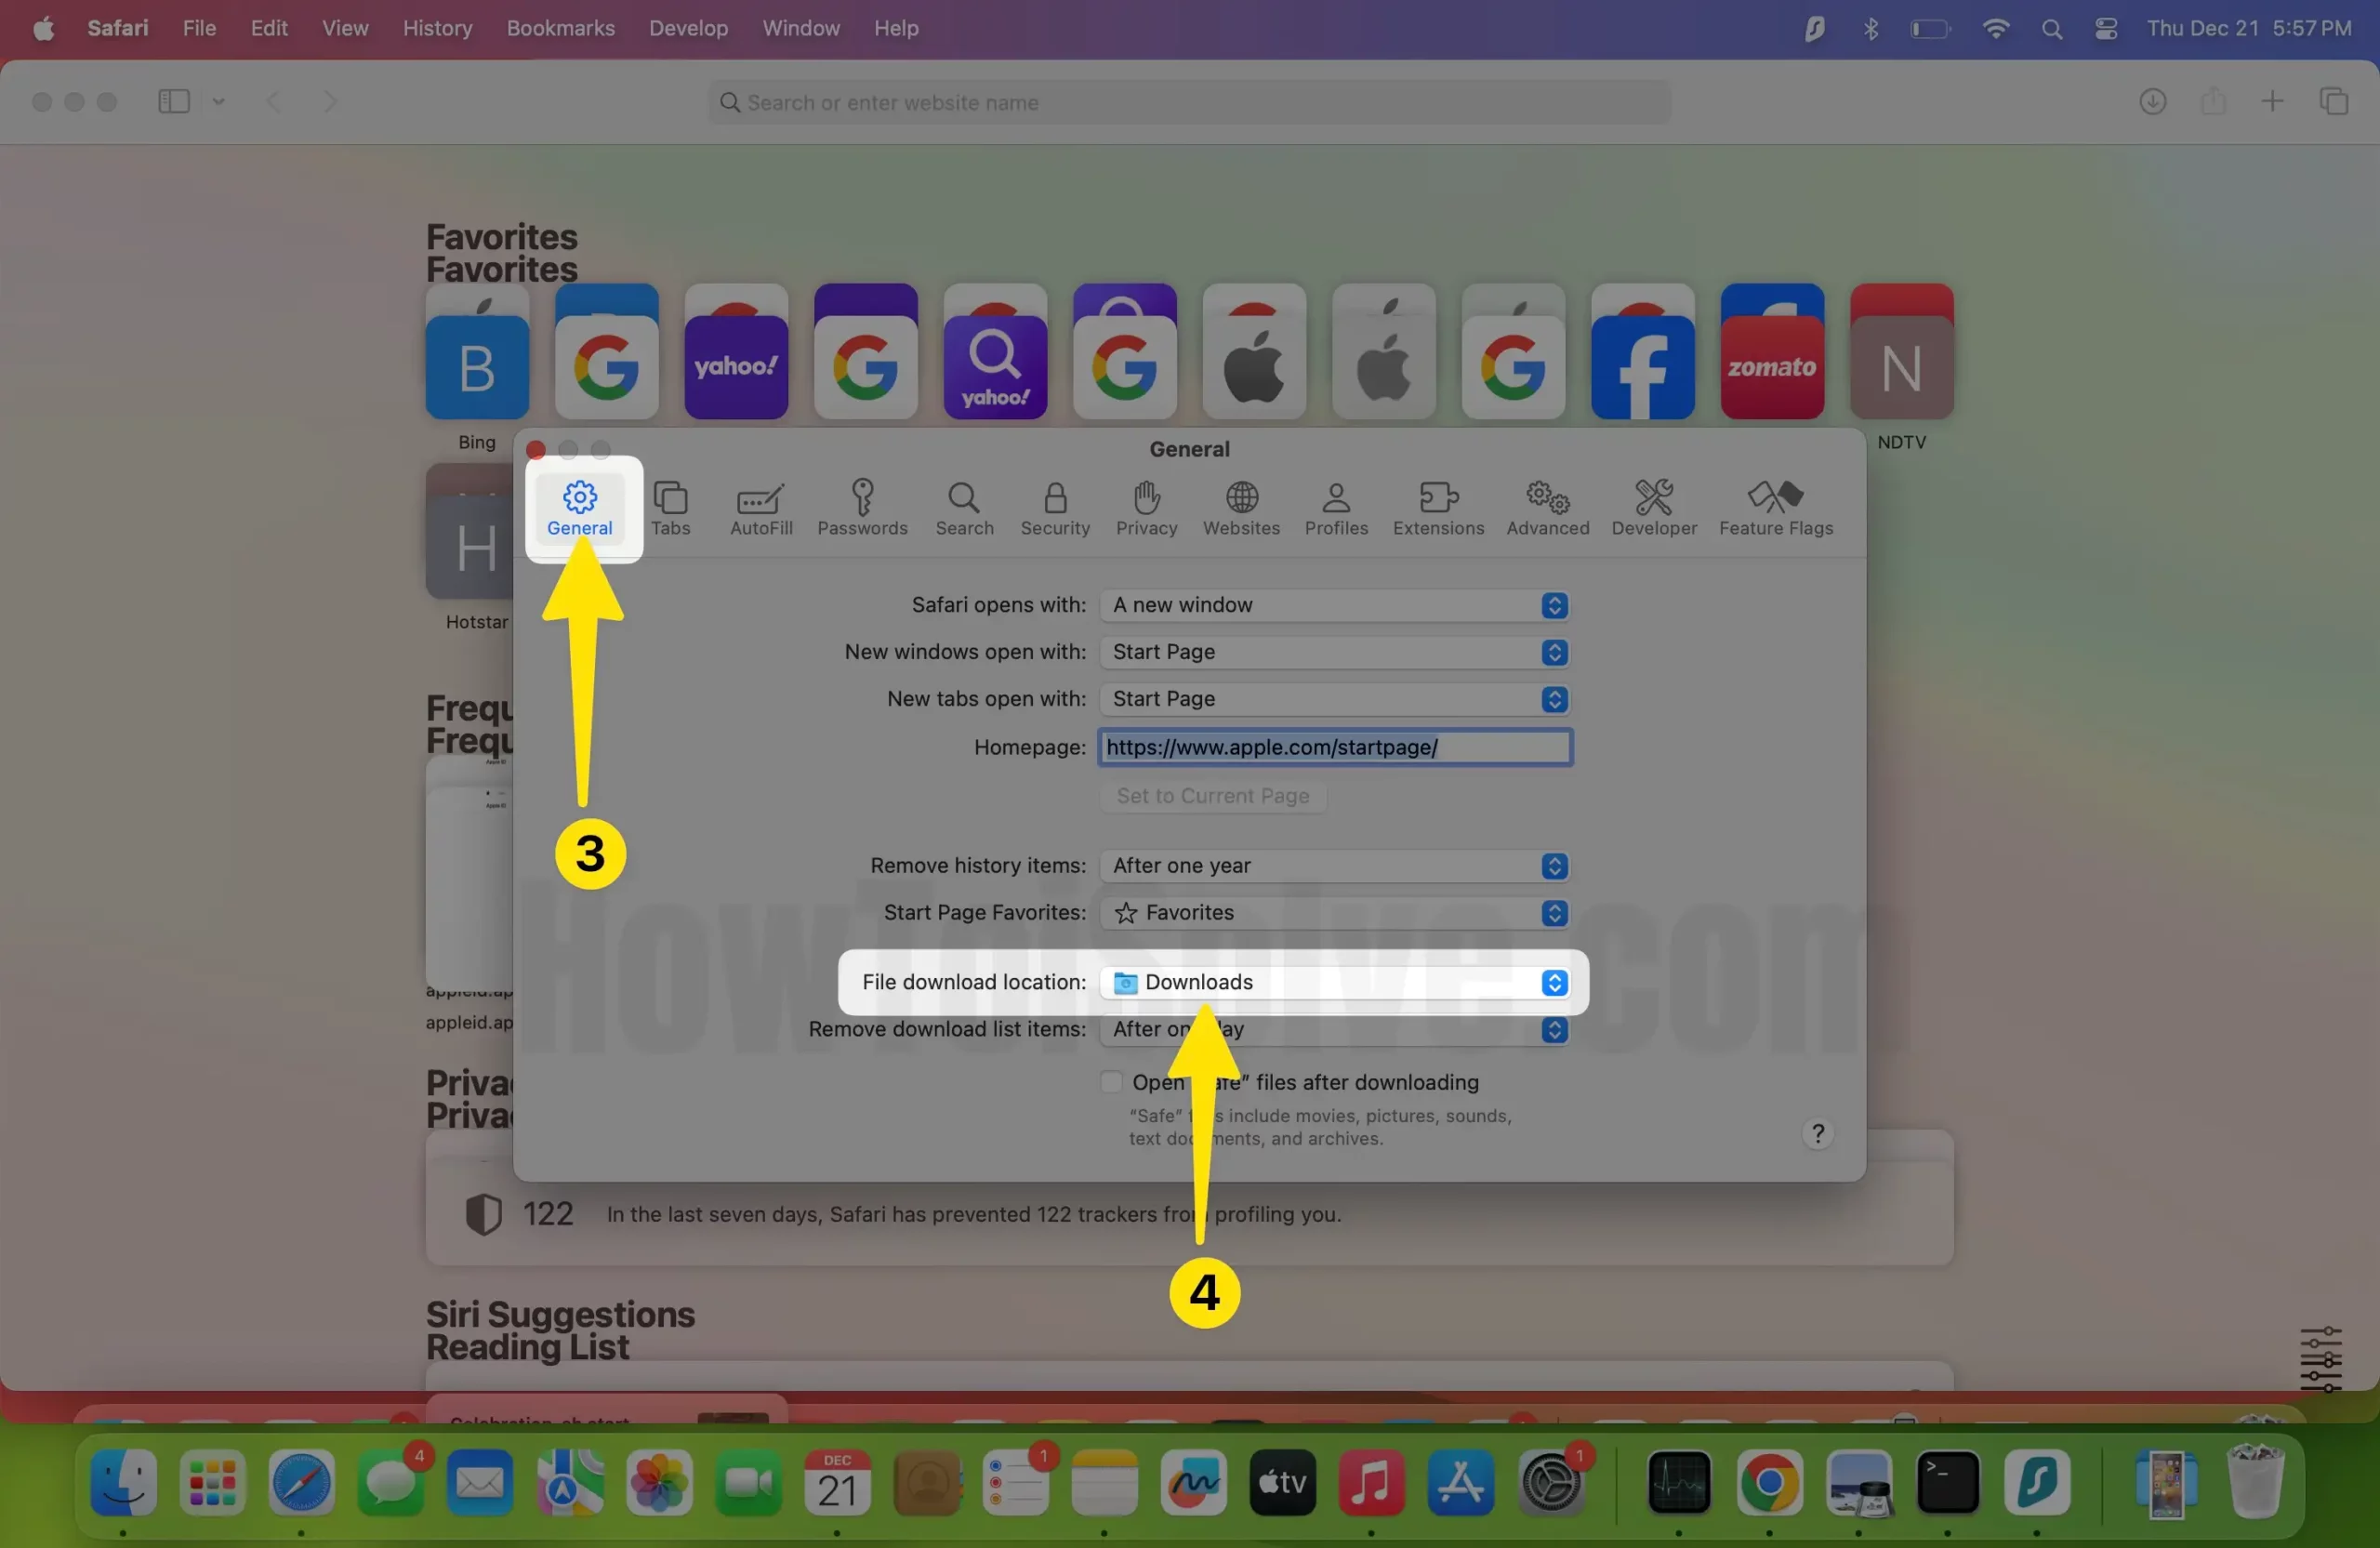Open the Apple menu
This screenshot has width=2380, height=1548.
pyautogui.click(x=43, y=28)
